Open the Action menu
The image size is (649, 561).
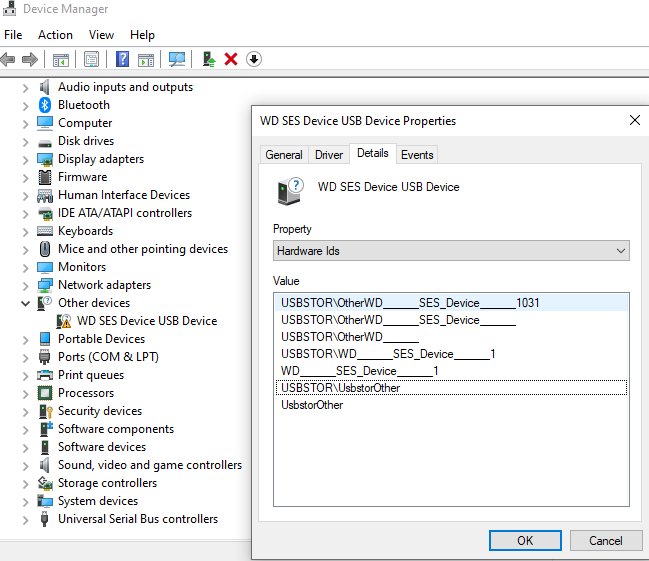55,35
